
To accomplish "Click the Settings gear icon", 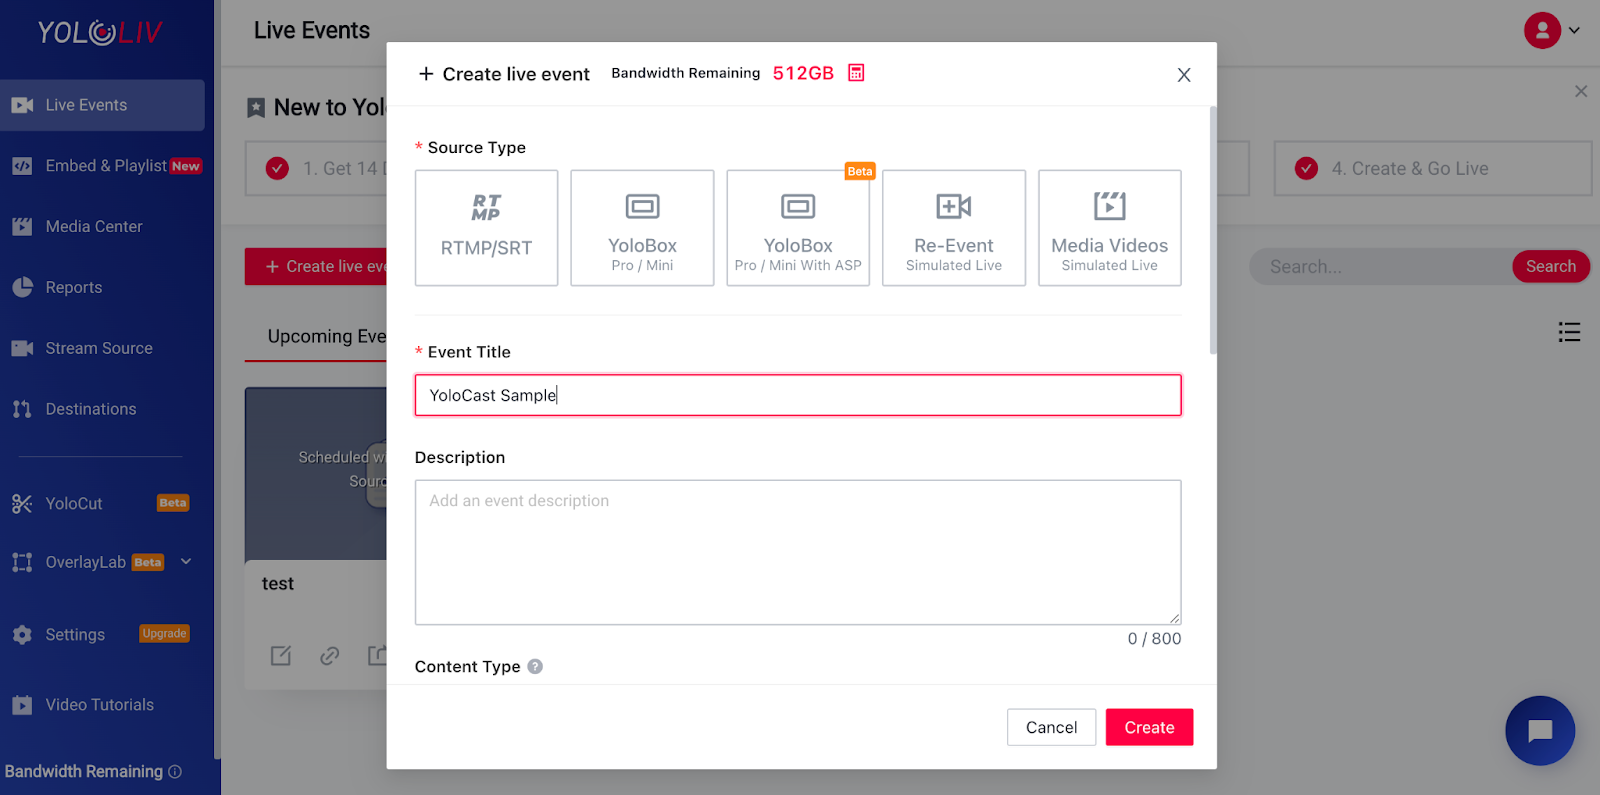I will (x=22, y=635).
